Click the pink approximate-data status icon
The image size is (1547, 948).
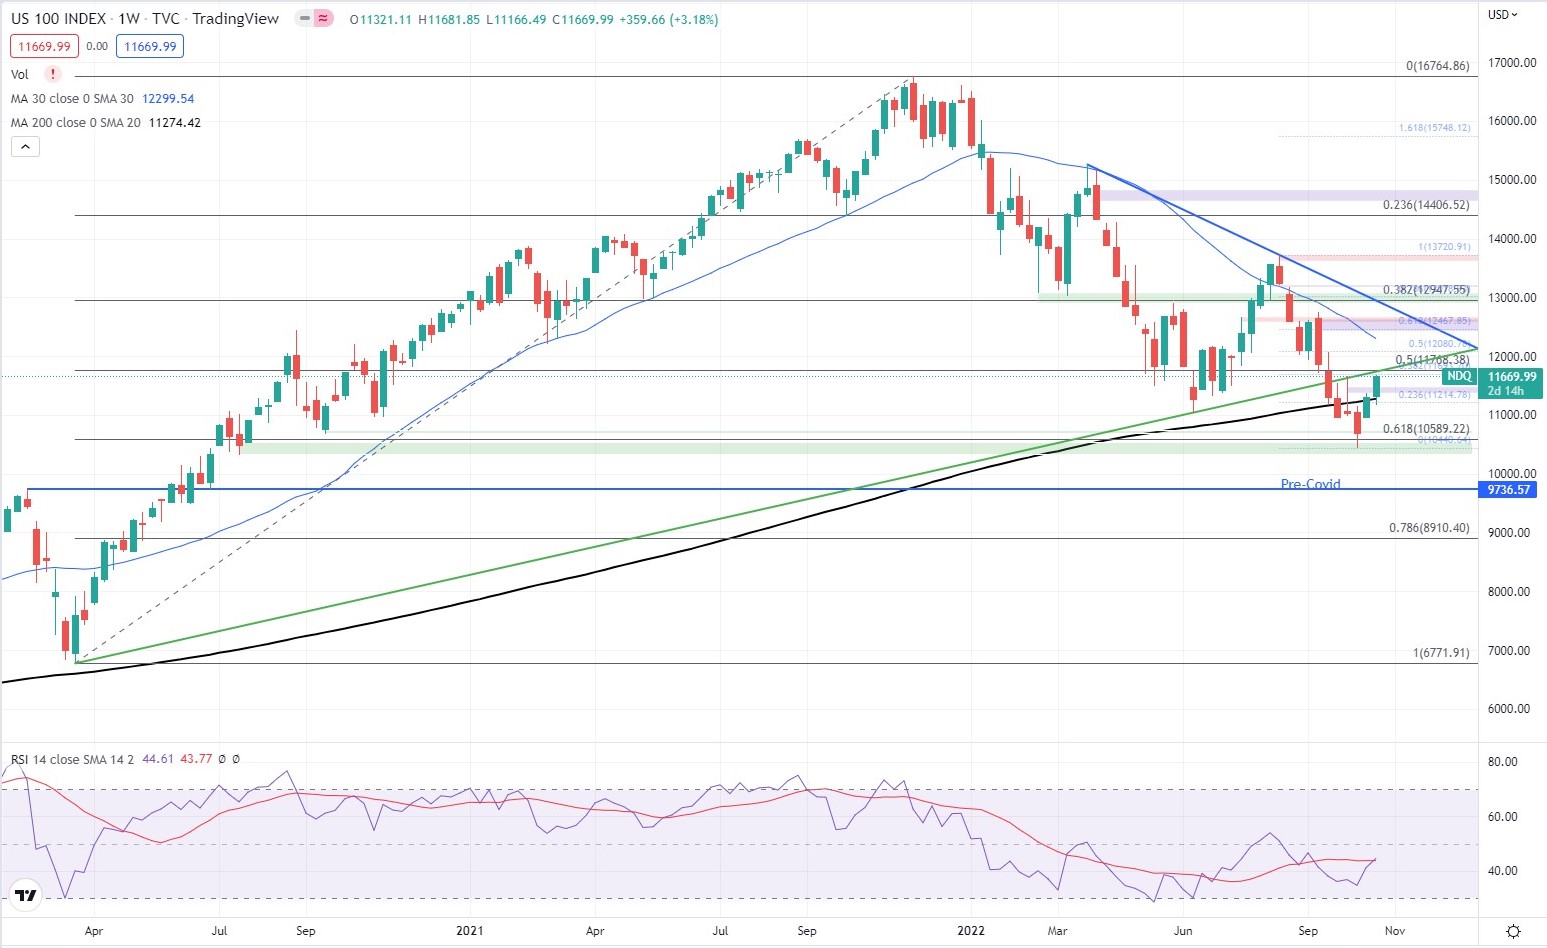tap(322, 19)
